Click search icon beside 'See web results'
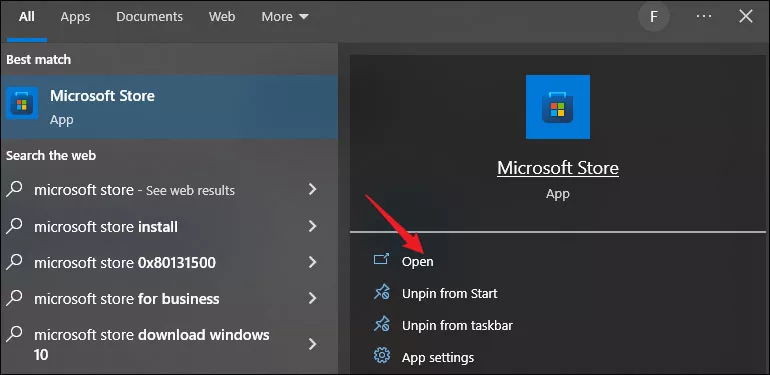This screenshot has width=770, height=375. 14,189
